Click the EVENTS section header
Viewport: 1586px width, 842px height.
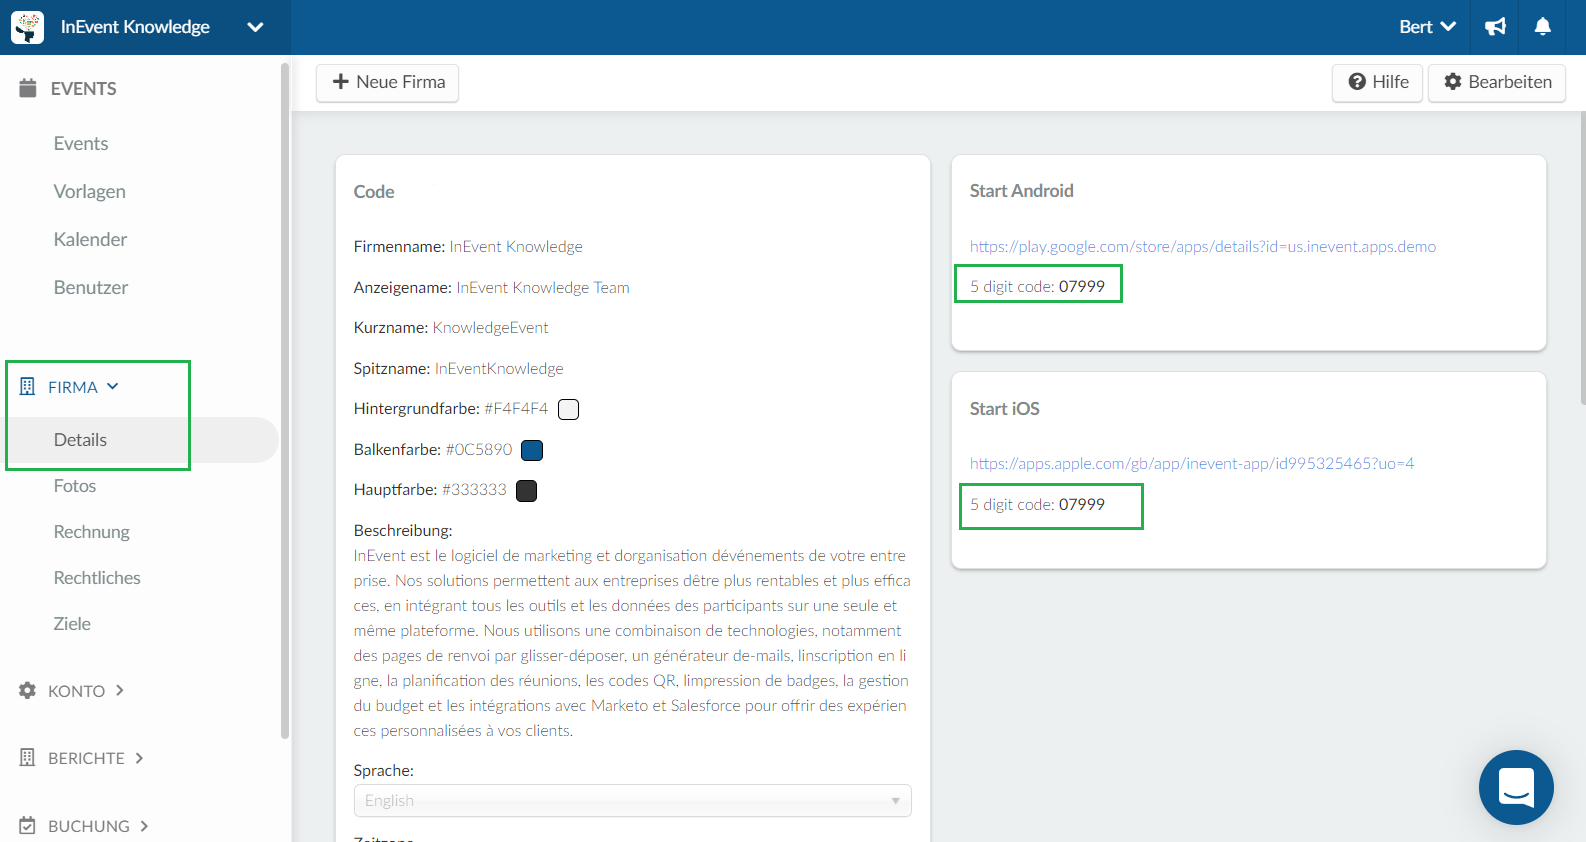pyautogui.click(x=84, y=89)
